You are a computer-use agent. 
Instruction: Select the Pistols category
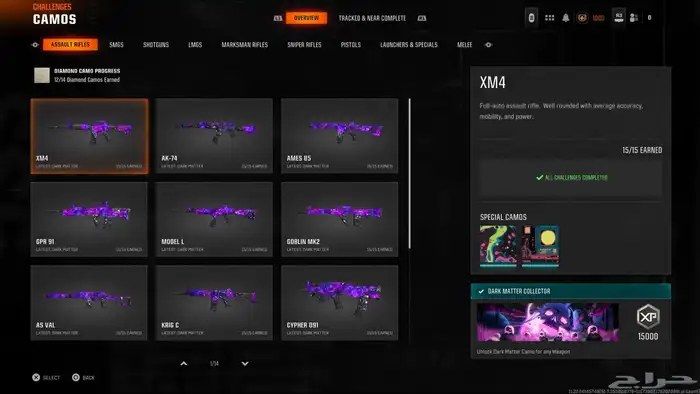coord(350,45)
